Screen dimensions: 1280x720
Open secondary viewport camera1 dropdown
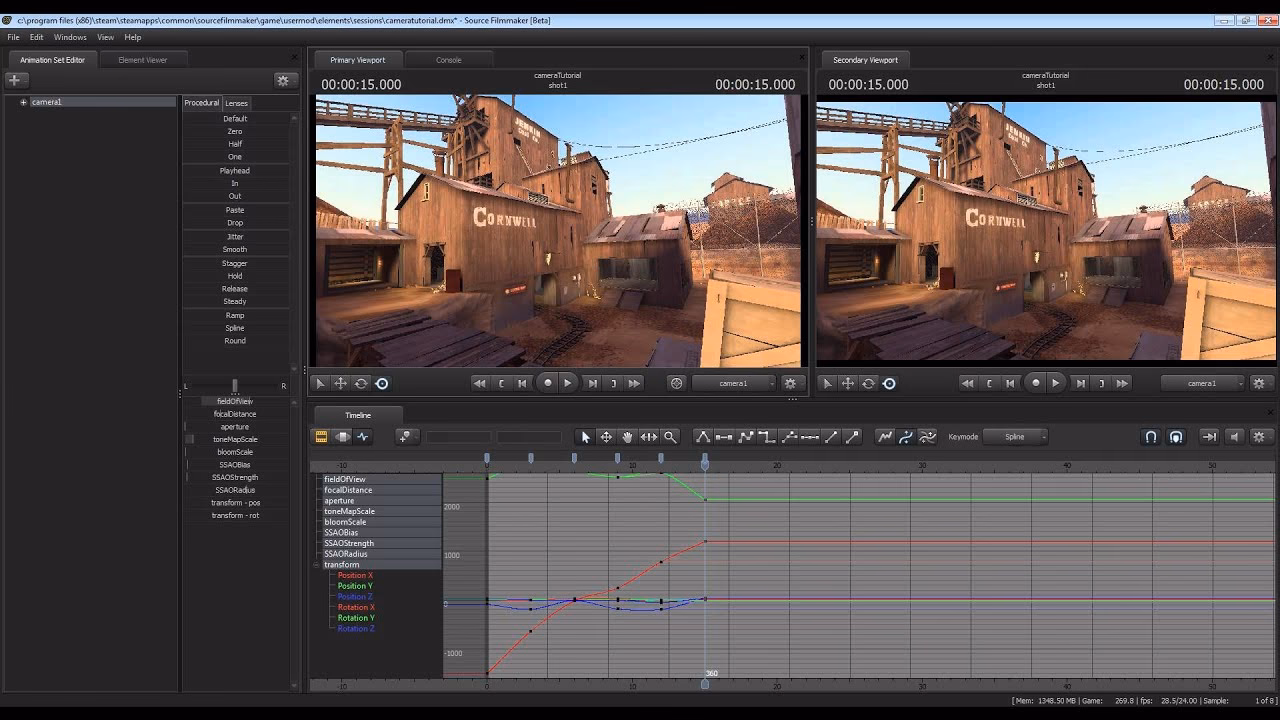point(1203,383)
